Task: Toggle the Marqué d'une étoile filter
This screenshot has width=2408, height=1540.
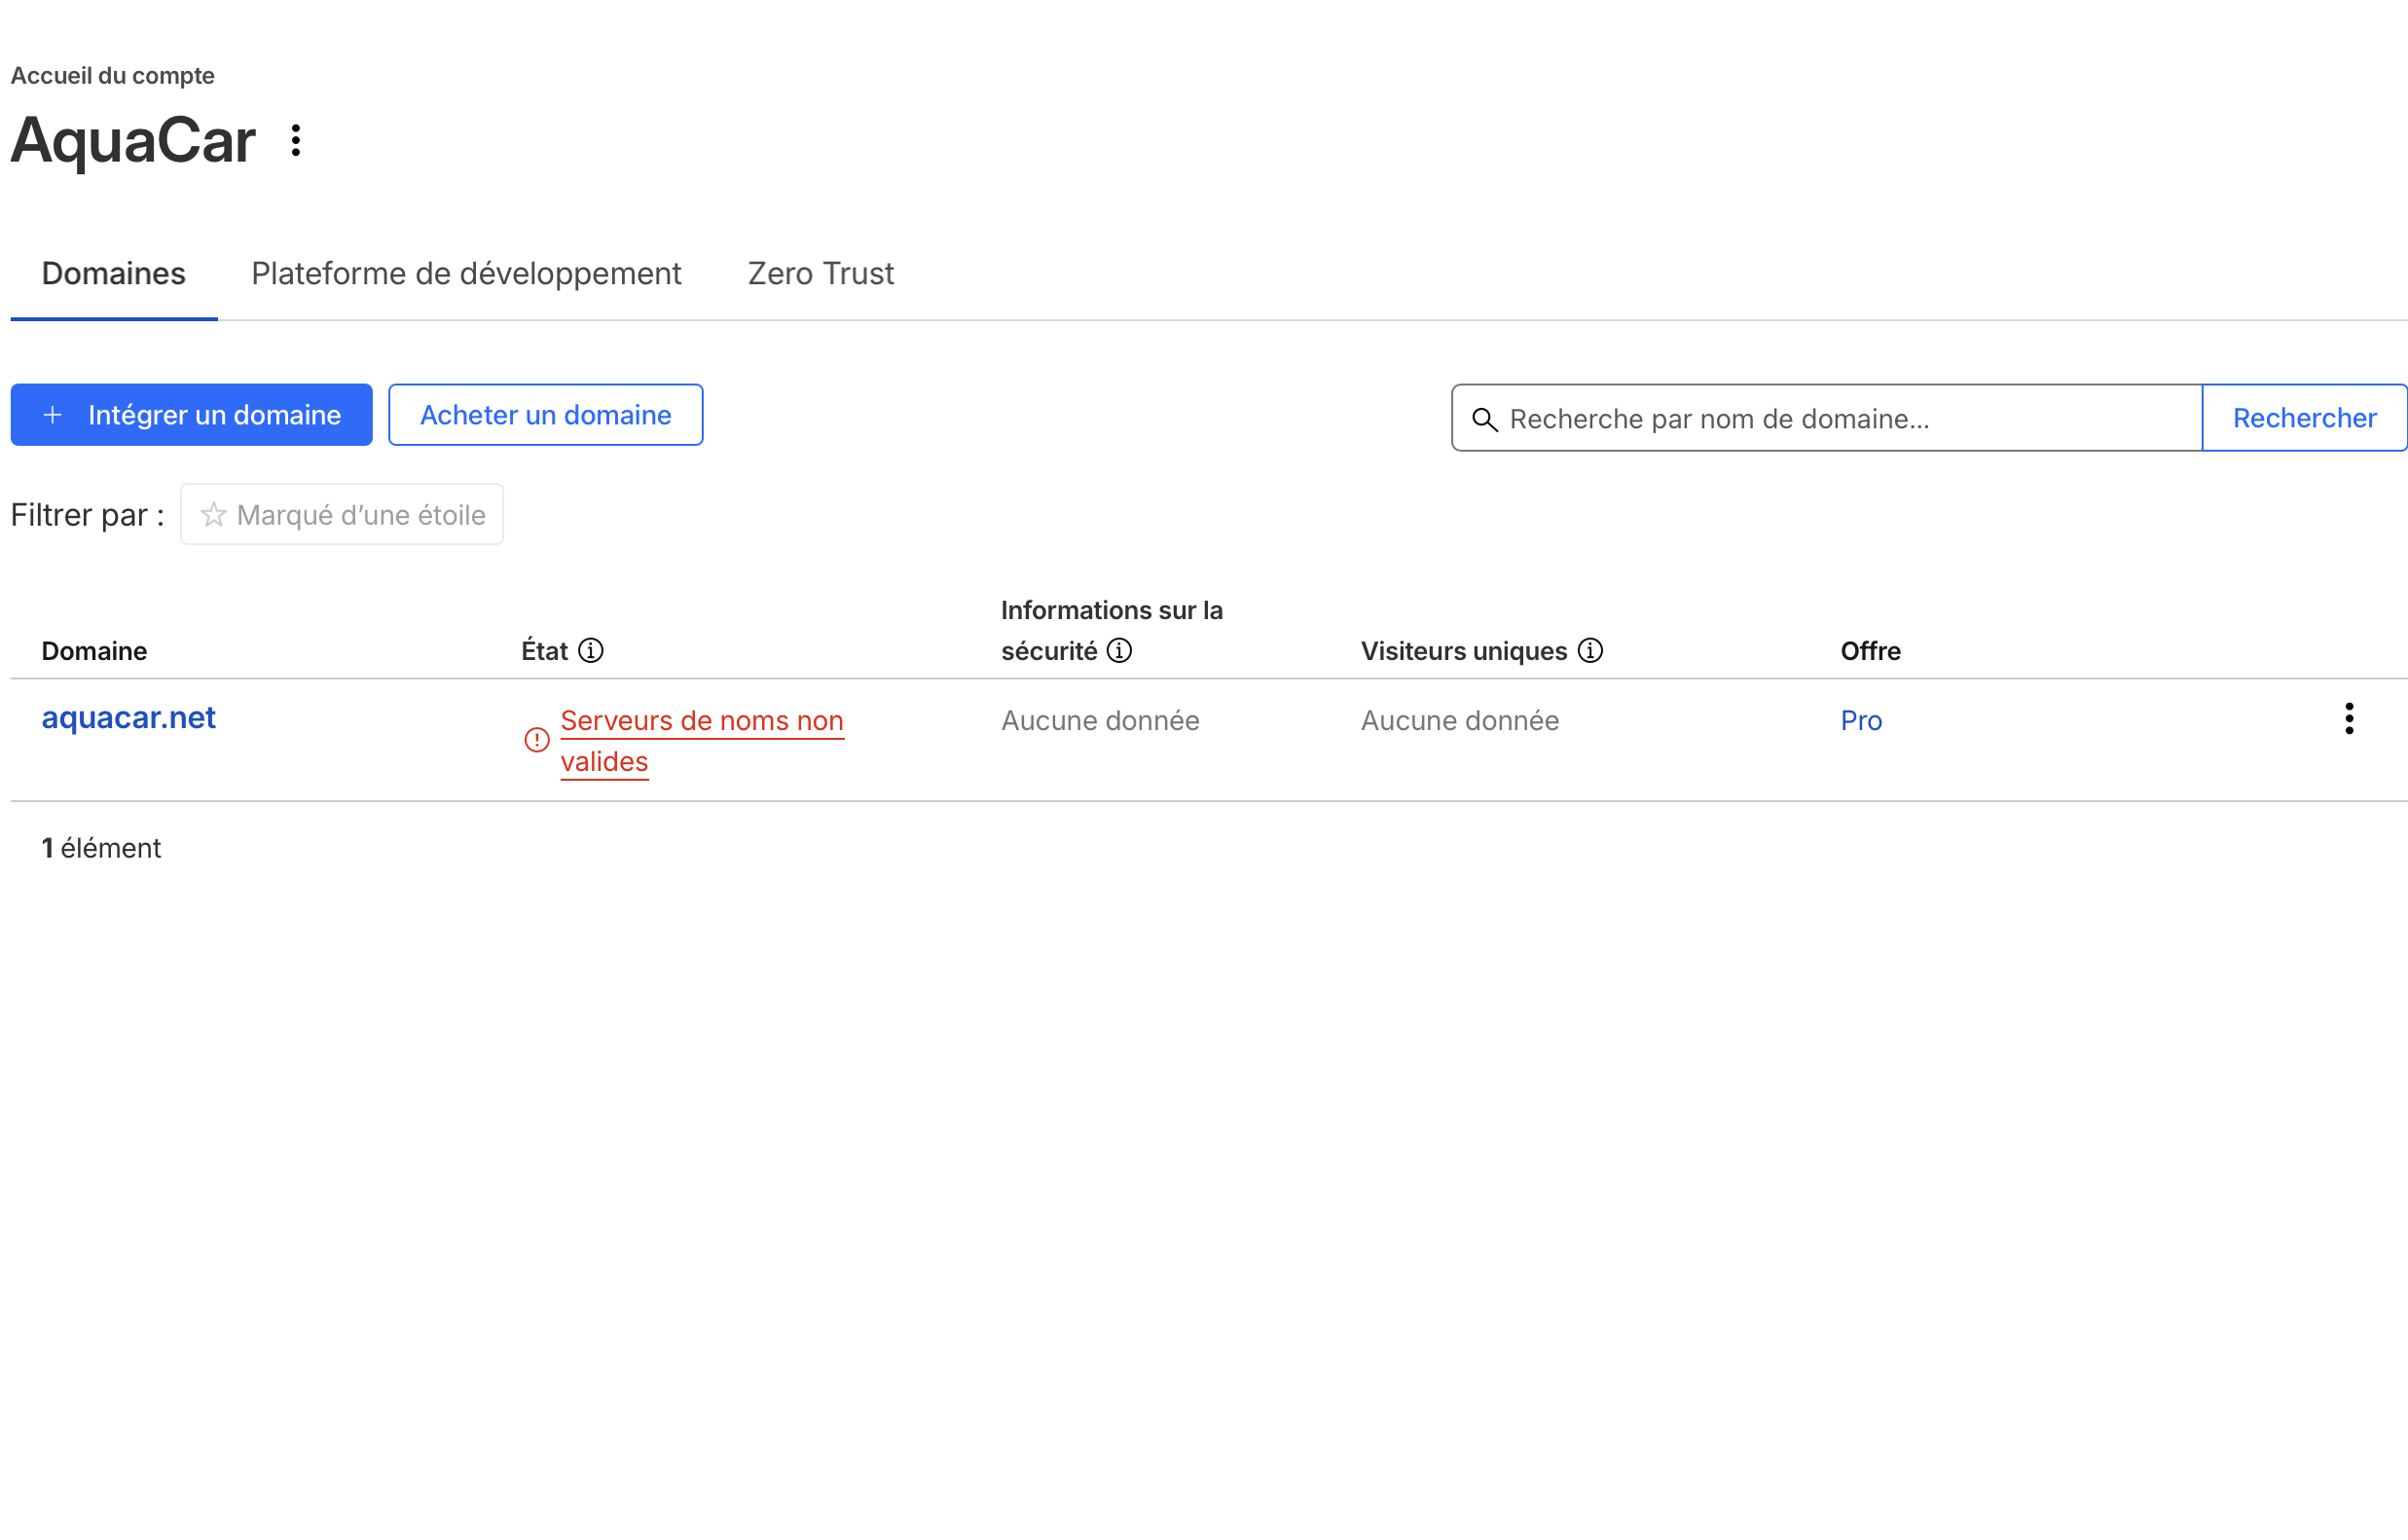Action: [x=342, y=515]
